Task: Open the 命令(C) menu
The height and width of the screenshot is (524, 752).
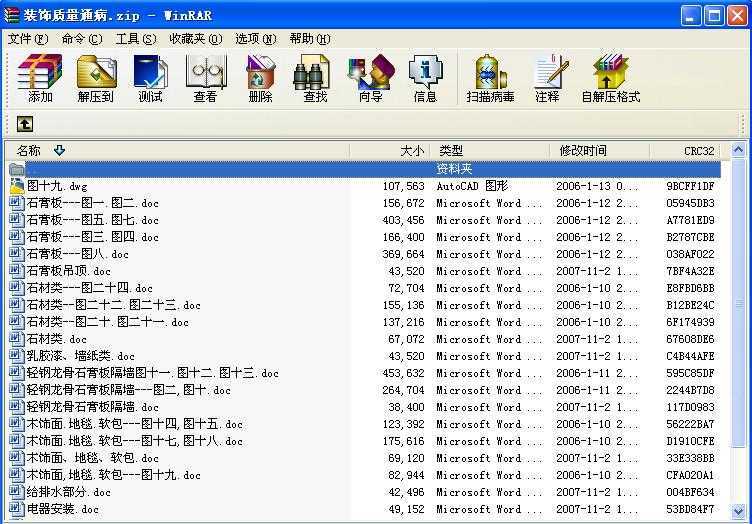Action: 82,39
